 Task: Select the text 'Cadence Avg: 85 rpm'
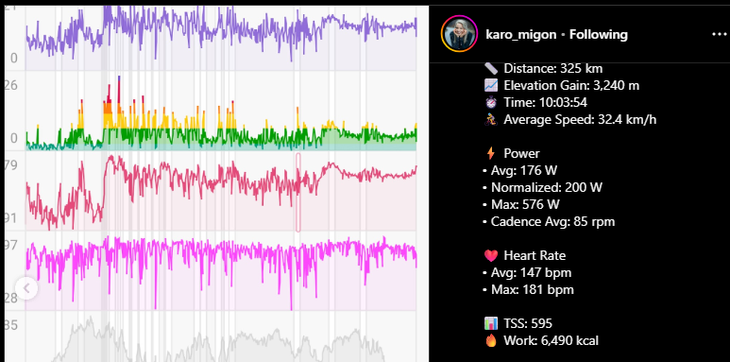click(x=553, y=221)
